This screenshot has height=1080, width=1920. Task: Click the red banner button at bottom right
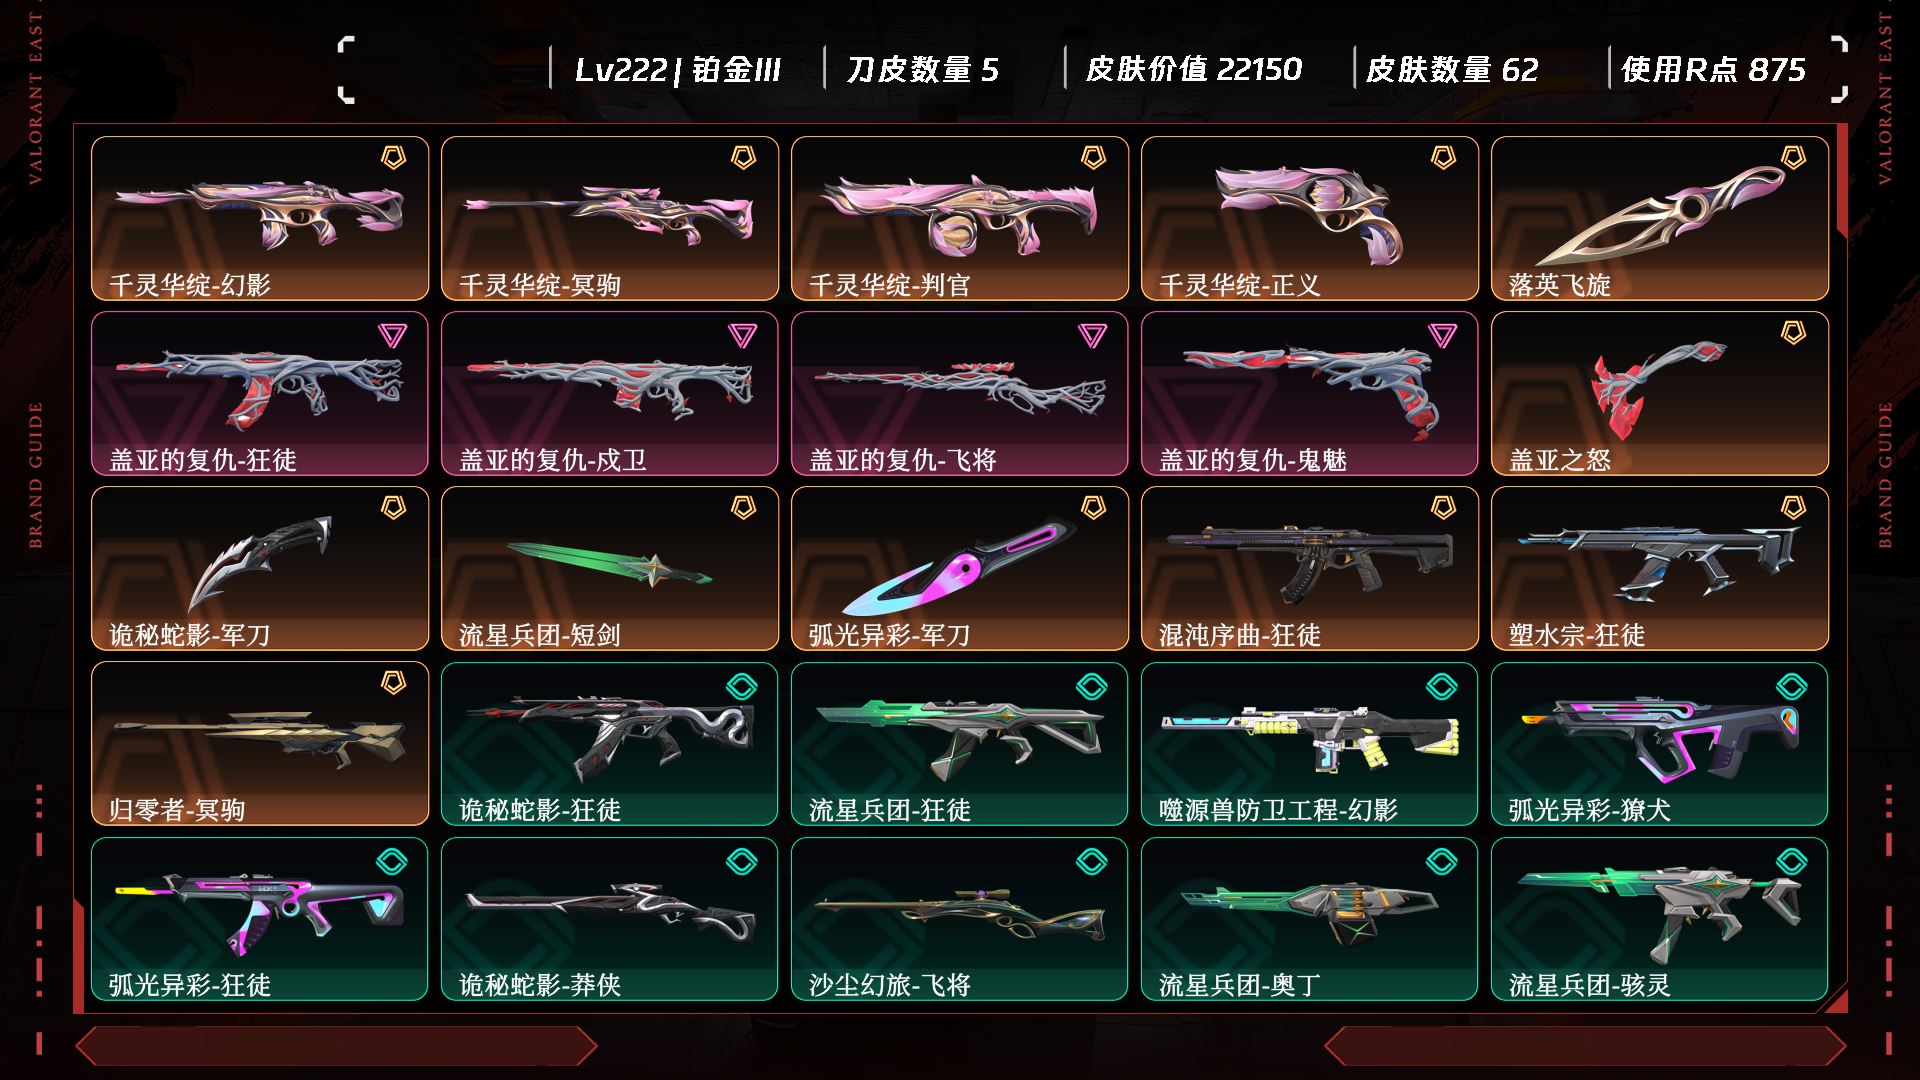coord(1585,1046)
